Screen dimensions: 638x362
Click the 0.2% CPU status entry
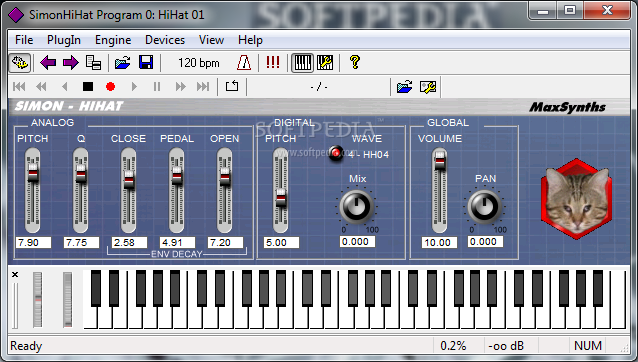(453, 346)
